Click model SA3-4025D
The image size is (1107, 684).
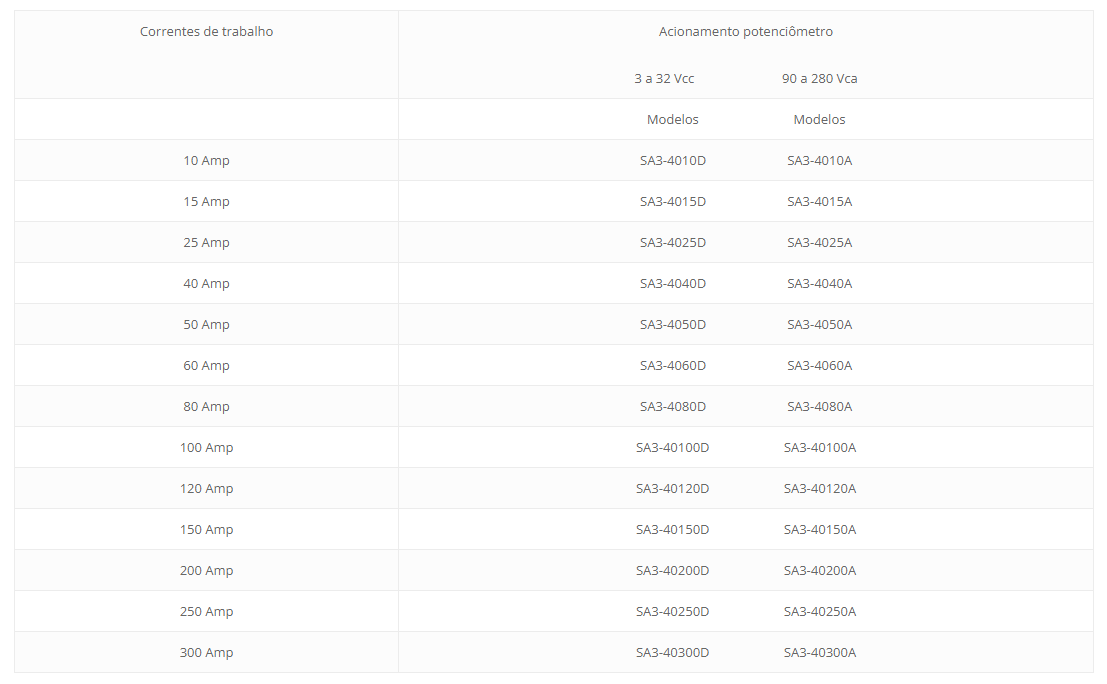(x=673, y=243)
